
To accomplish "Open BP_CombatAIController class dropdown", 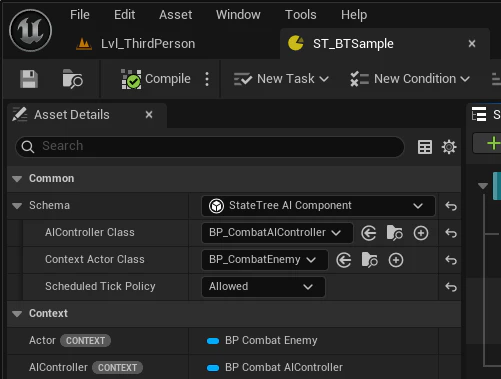I will coord(277,233).
